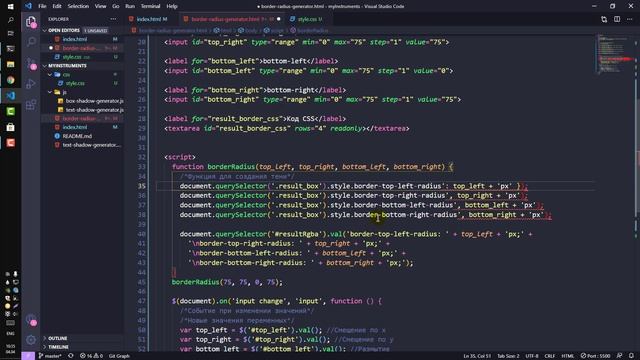Click the body segment in the breadcrumb
This screenshot has width=640, height=360.
(248, 31)
